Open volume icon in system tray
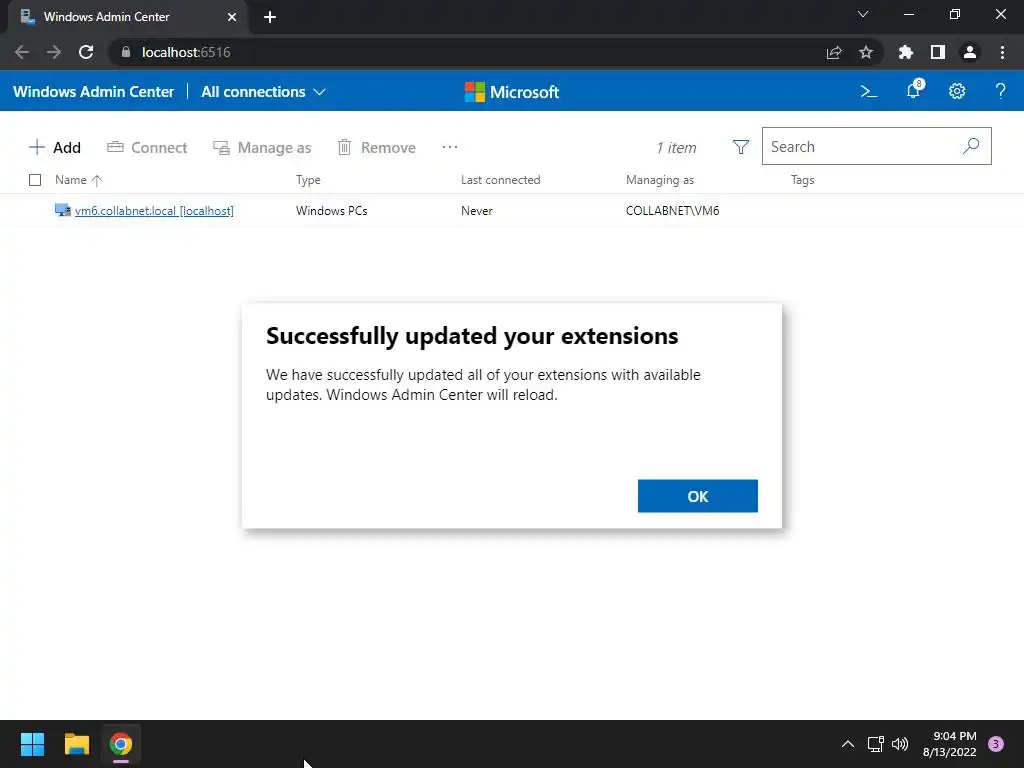This screenshot has width=1024, height=768. (900, 744)
